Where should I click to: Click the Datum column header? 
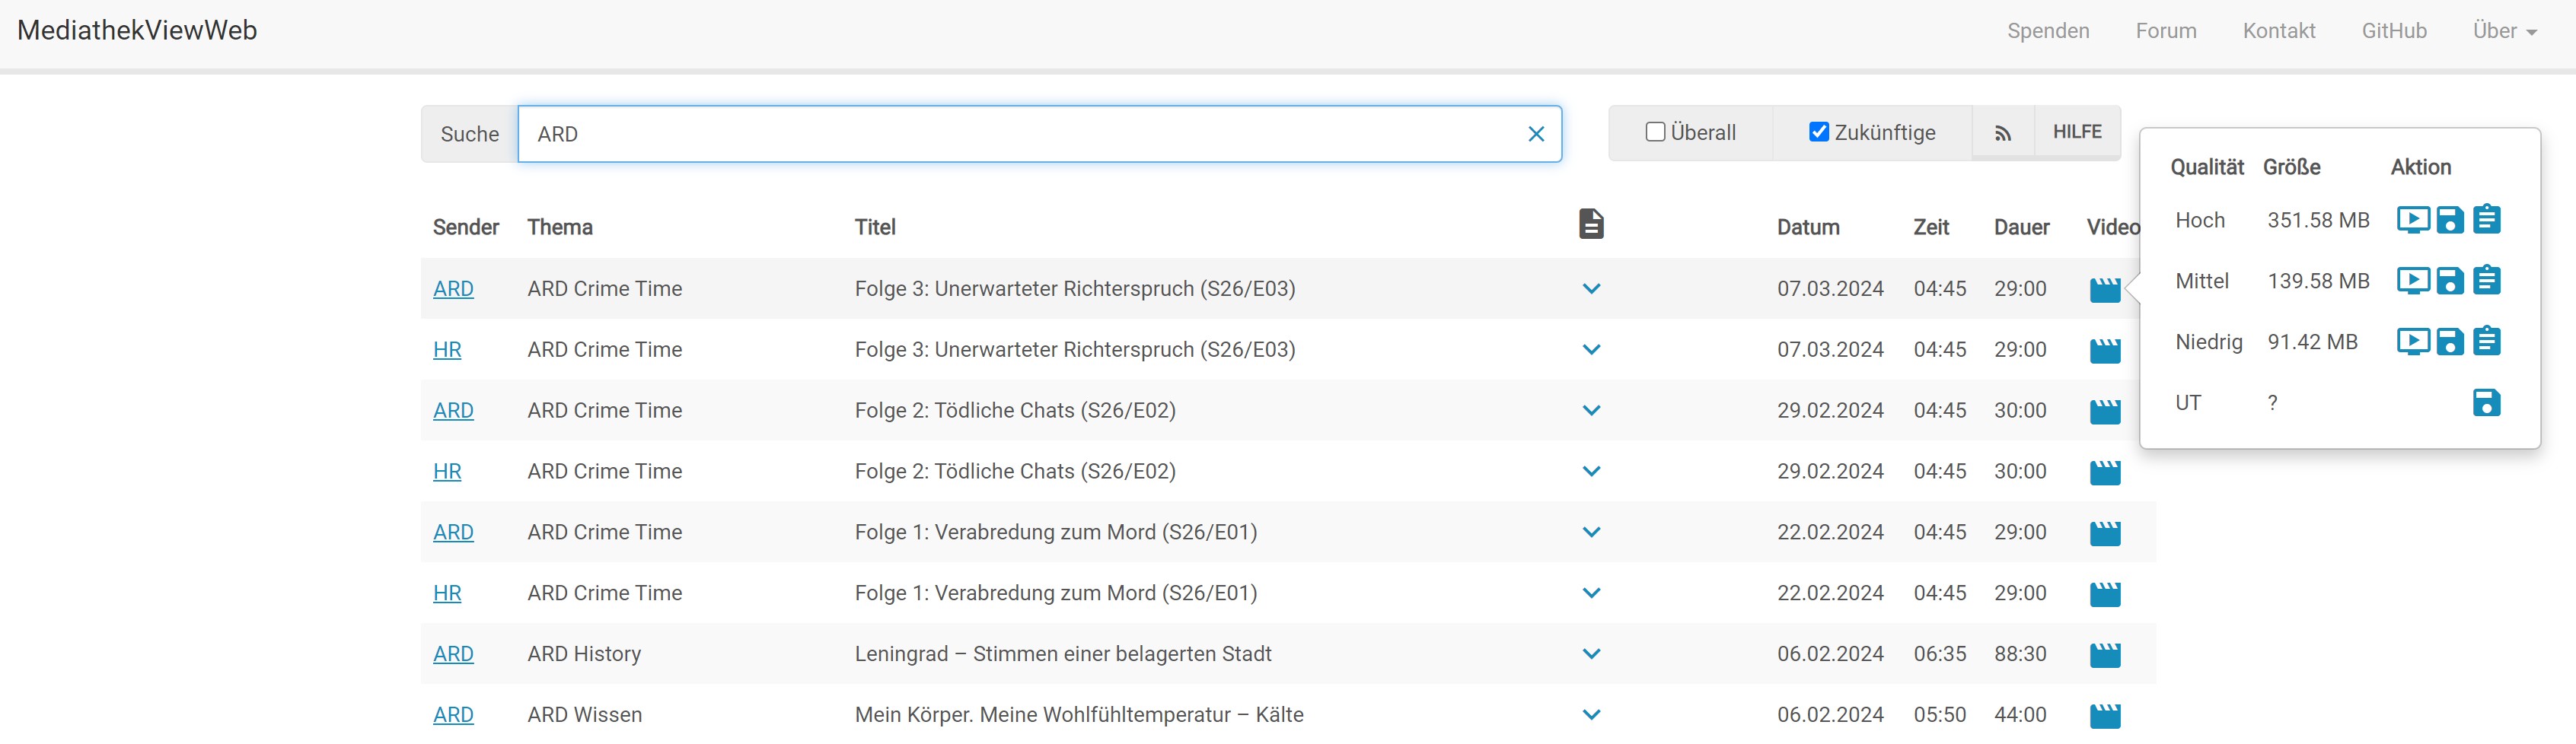[x=1808, y=228]
